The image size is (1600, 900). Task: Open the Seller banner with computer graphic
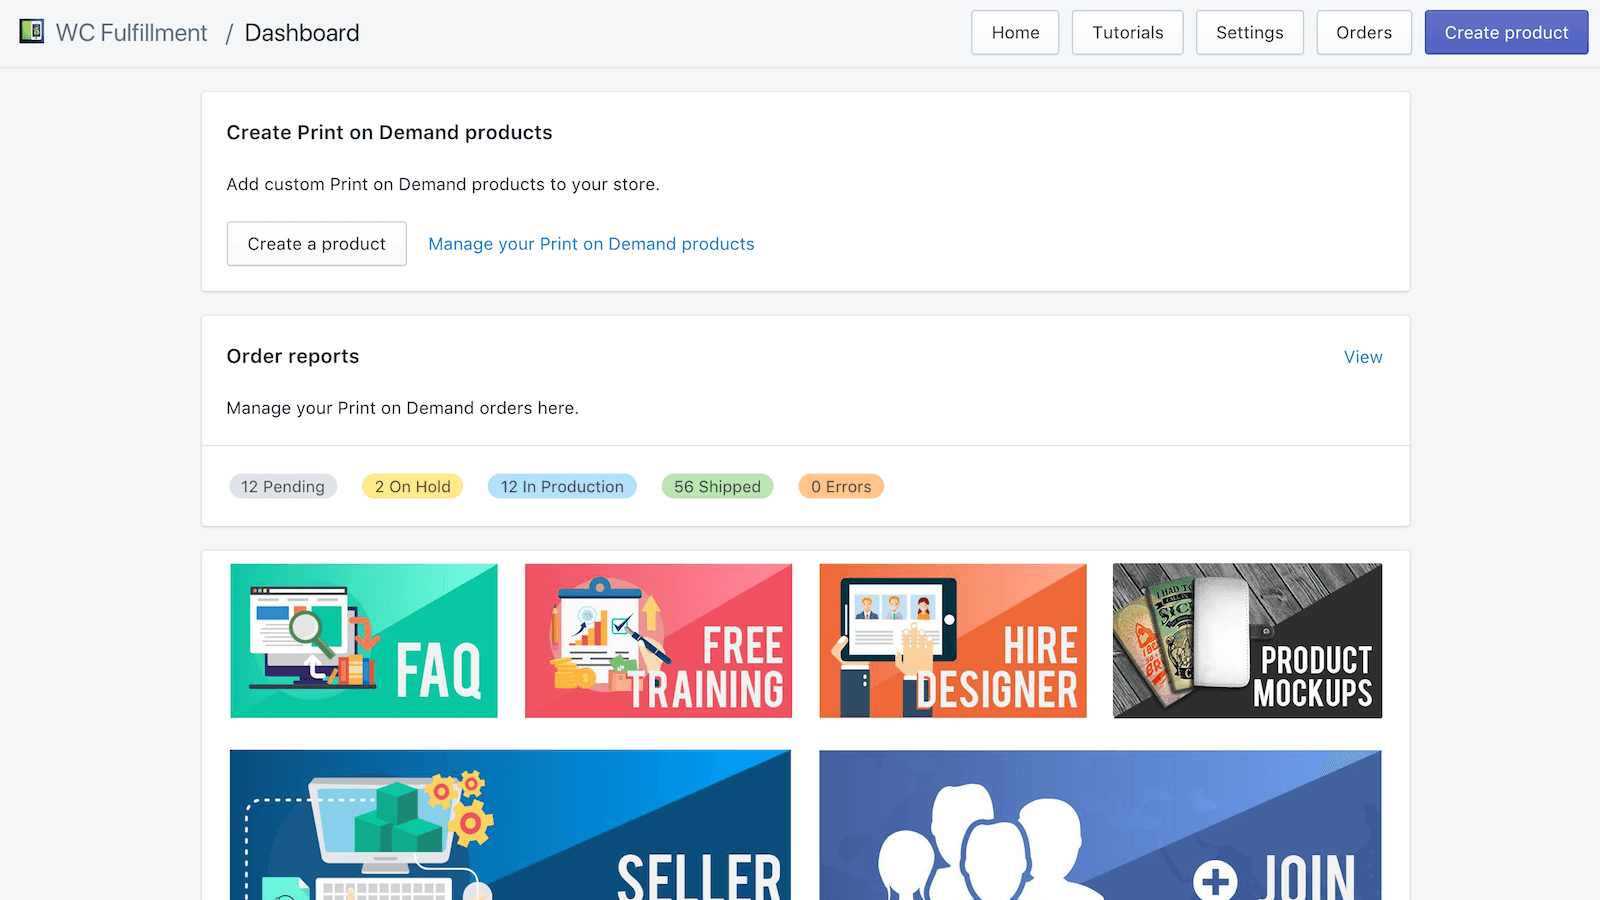tap(510, 825)
